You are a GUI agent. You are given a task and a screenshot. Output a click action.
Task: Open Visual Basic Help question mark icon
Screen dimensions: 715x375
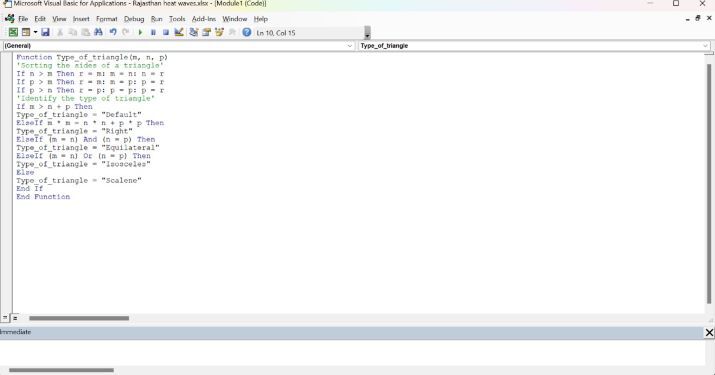247,32
